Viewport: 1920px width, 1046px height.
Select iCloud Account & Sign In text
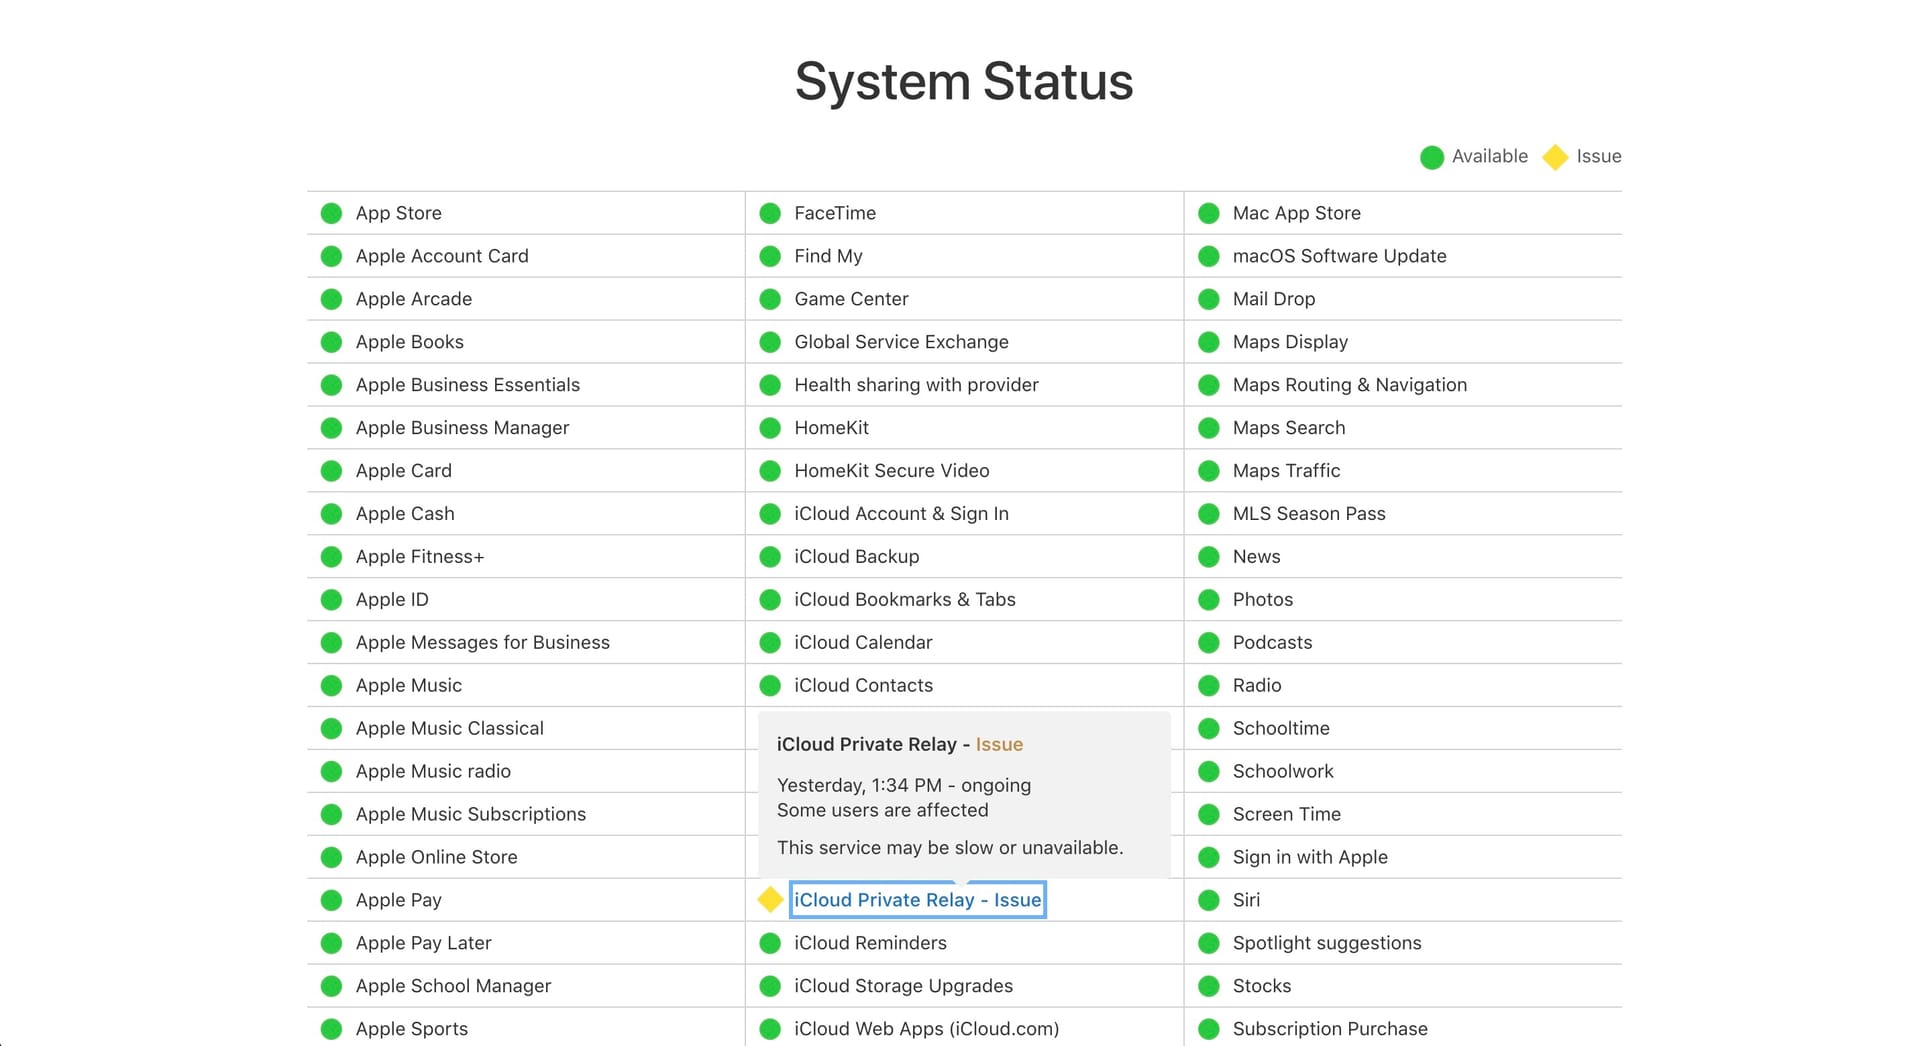click(x=902, y=514)
